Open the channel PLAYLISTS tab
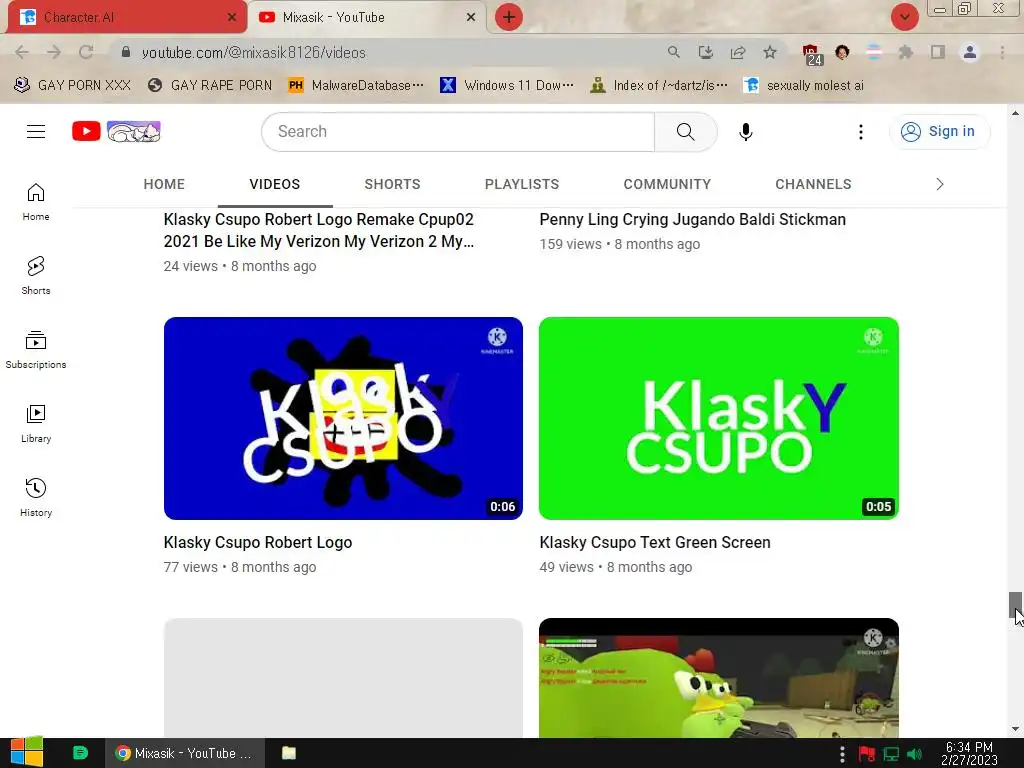 (x=522, y=184)
